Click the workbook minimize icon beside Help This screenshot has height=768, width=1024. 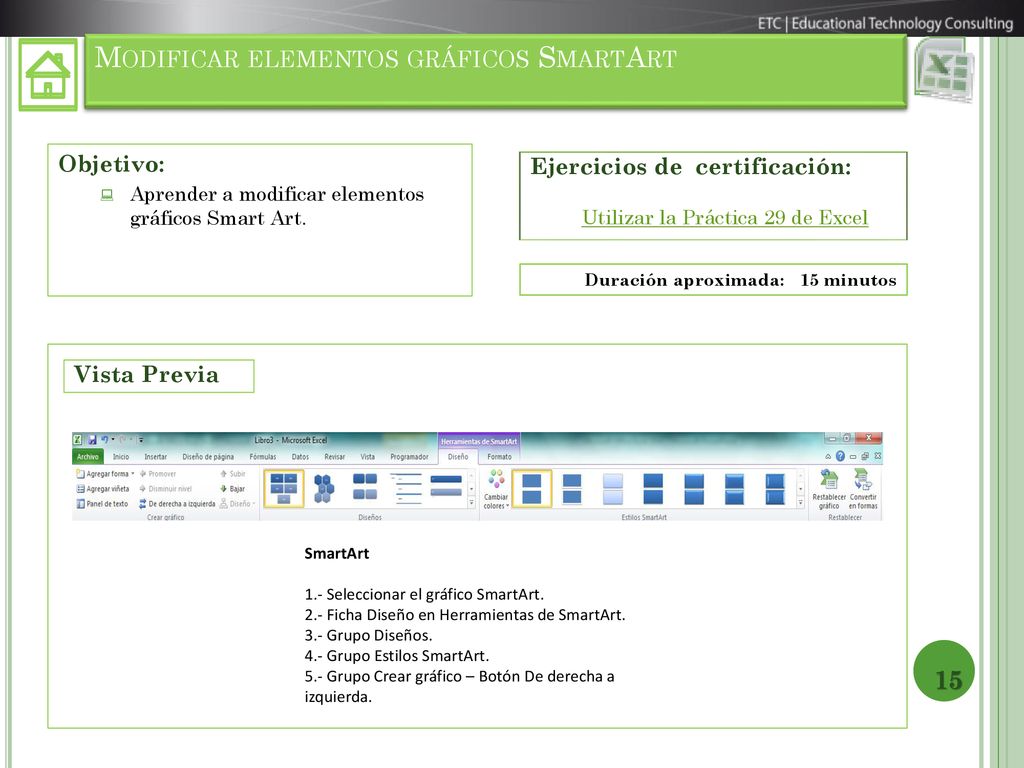coord(852,456)
